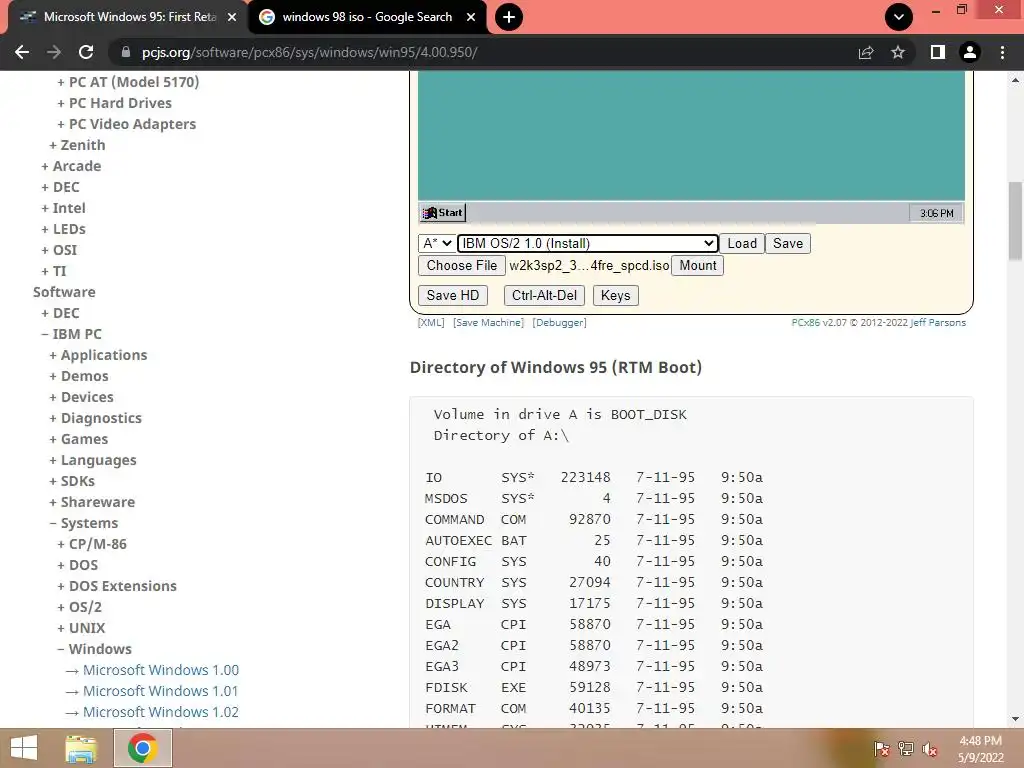1024x768 pixels.
Task: Send Ctrl-Alt-Del to the emulator
Action: (x=544, y=295)
